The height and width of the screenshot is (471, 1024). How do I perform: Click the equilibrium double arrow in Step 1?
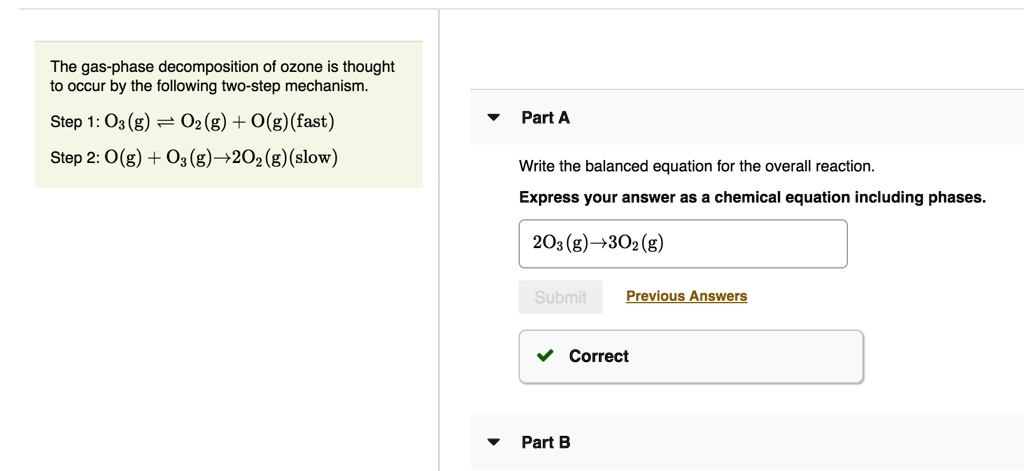tap(166, 122)
